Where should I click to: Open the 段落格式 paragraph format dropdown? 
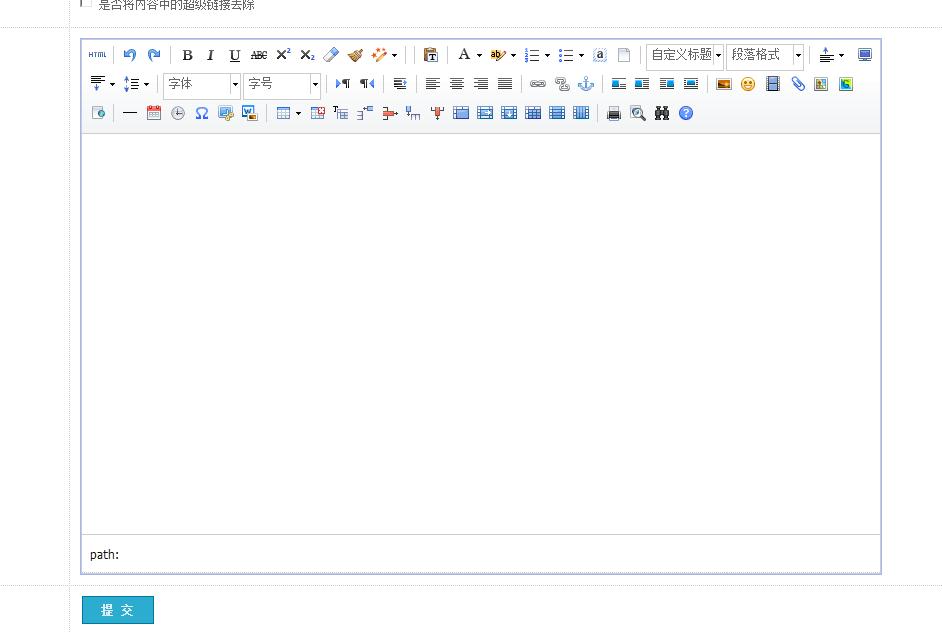point(765,55)
